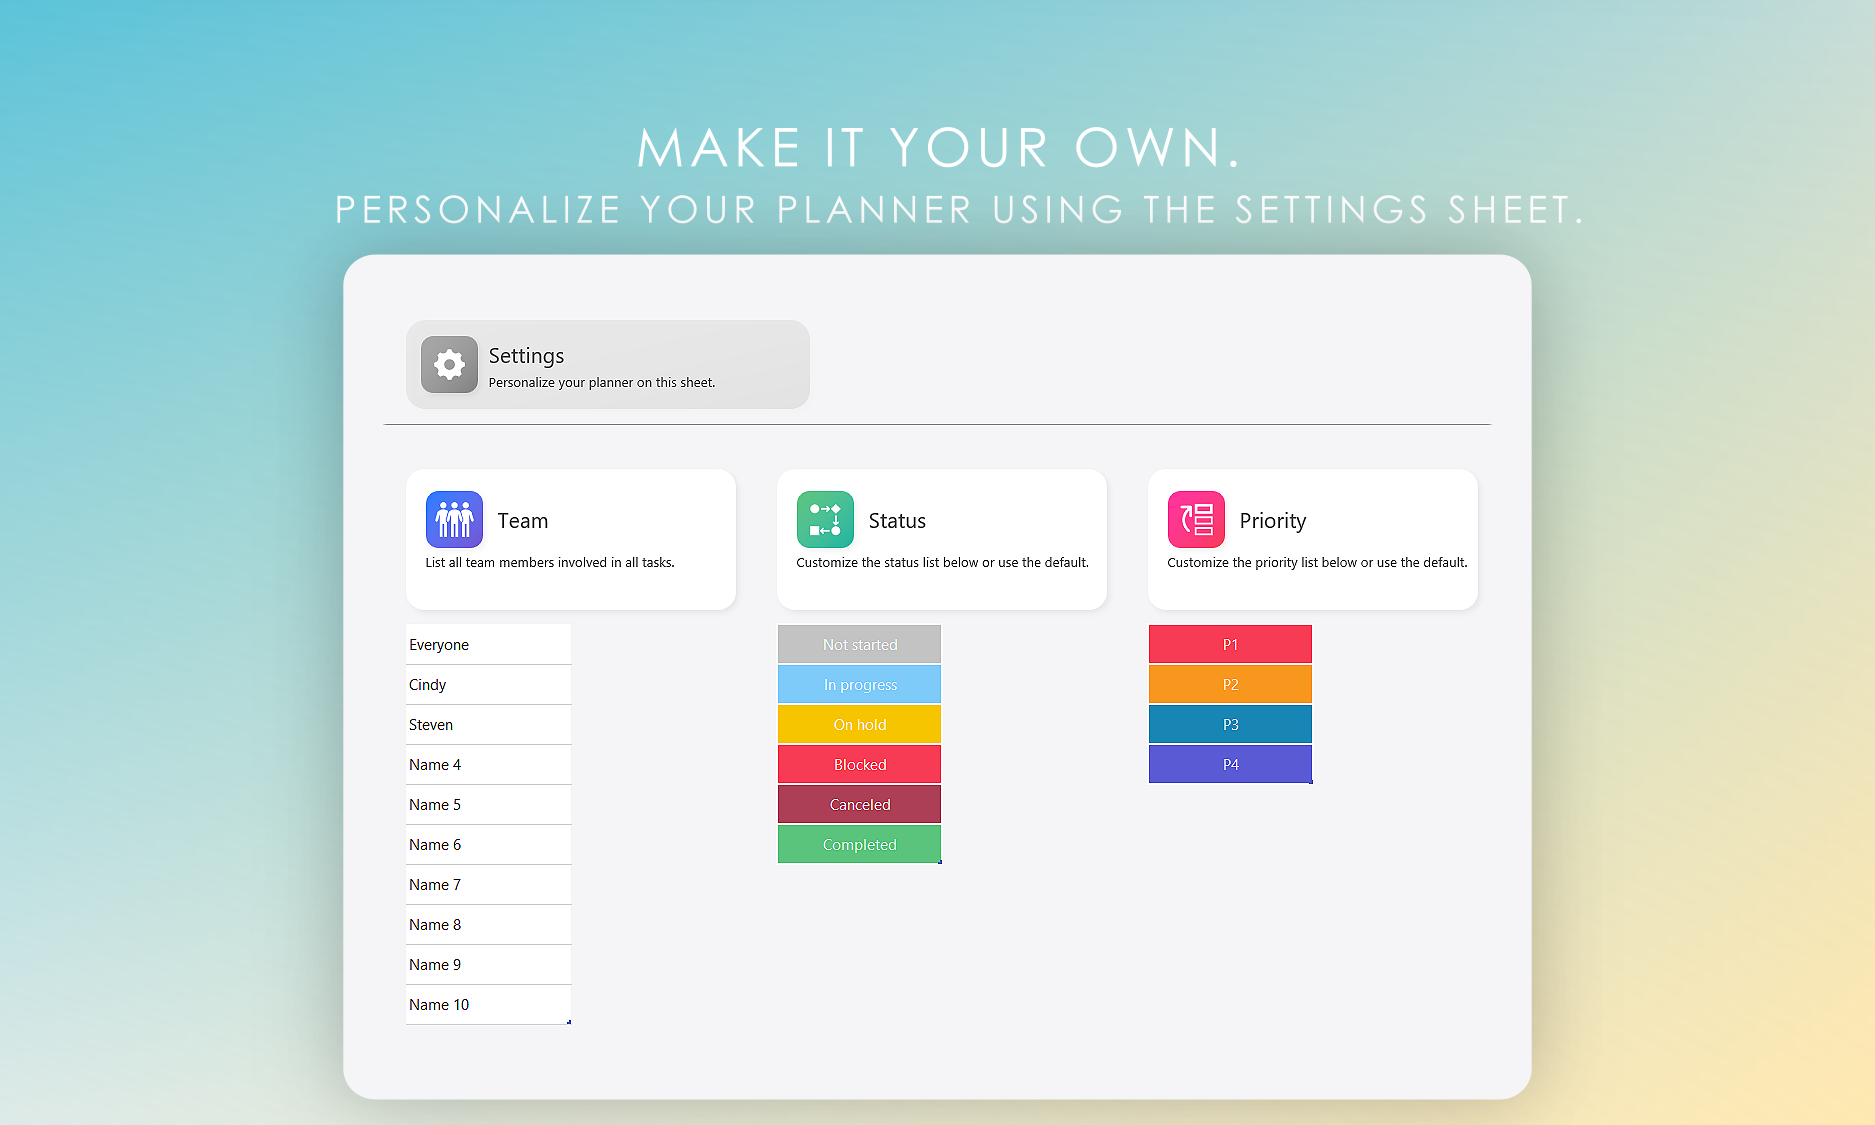Select the gray Not started status
The height and width of the screenshot is (1125, 1875).
pos(859,644)
